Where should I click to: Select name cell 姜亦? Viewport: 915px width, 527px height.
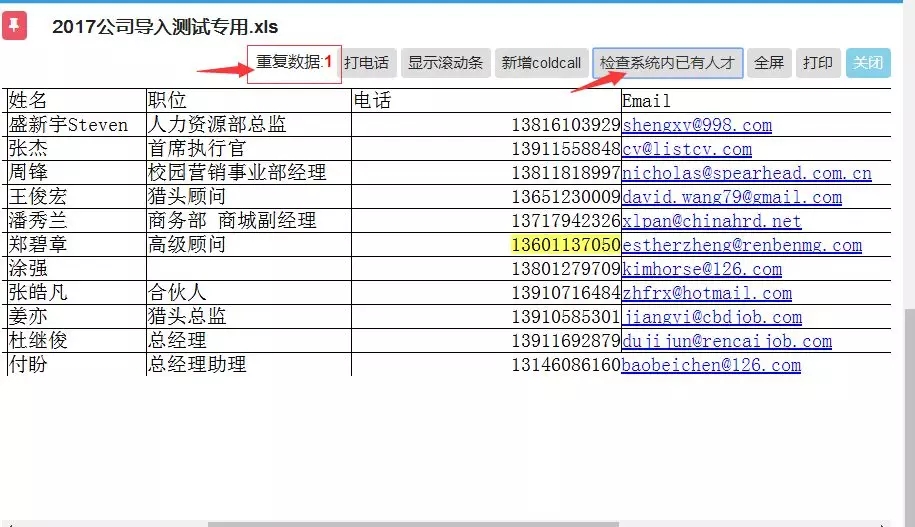(x=76, y=316)
